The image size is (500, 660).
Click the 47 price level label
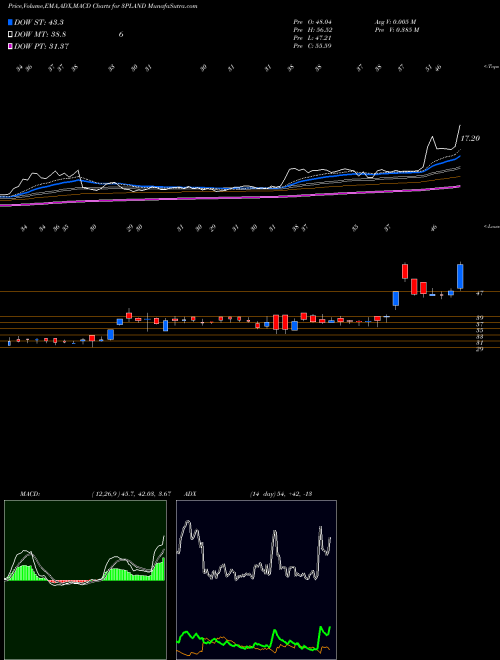[479, 293]
